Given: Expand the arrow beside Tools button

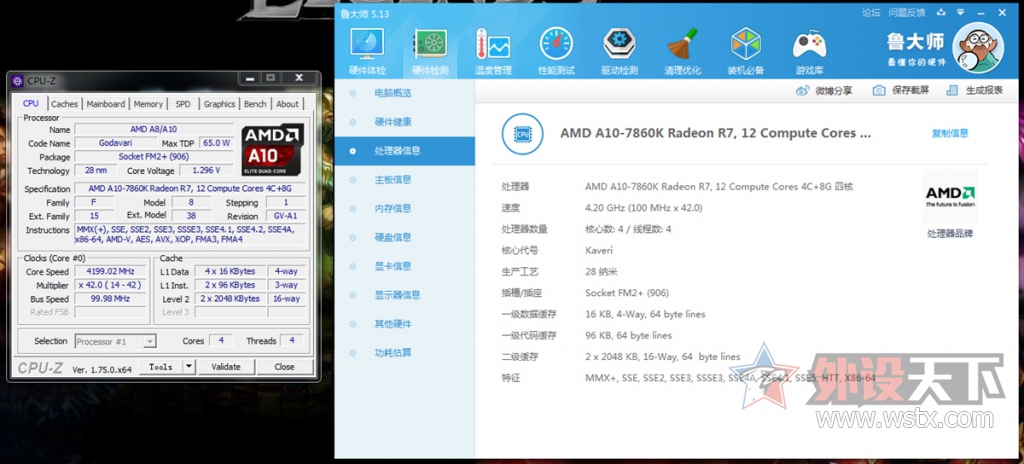Looking at the screenshot, I should [189, 367].
